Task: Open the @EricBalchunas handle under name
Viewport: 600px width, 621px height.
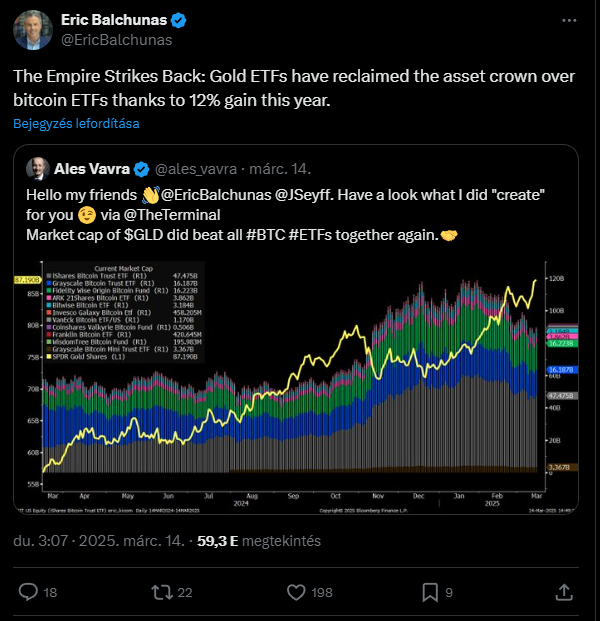Action: tap(116, 40)
